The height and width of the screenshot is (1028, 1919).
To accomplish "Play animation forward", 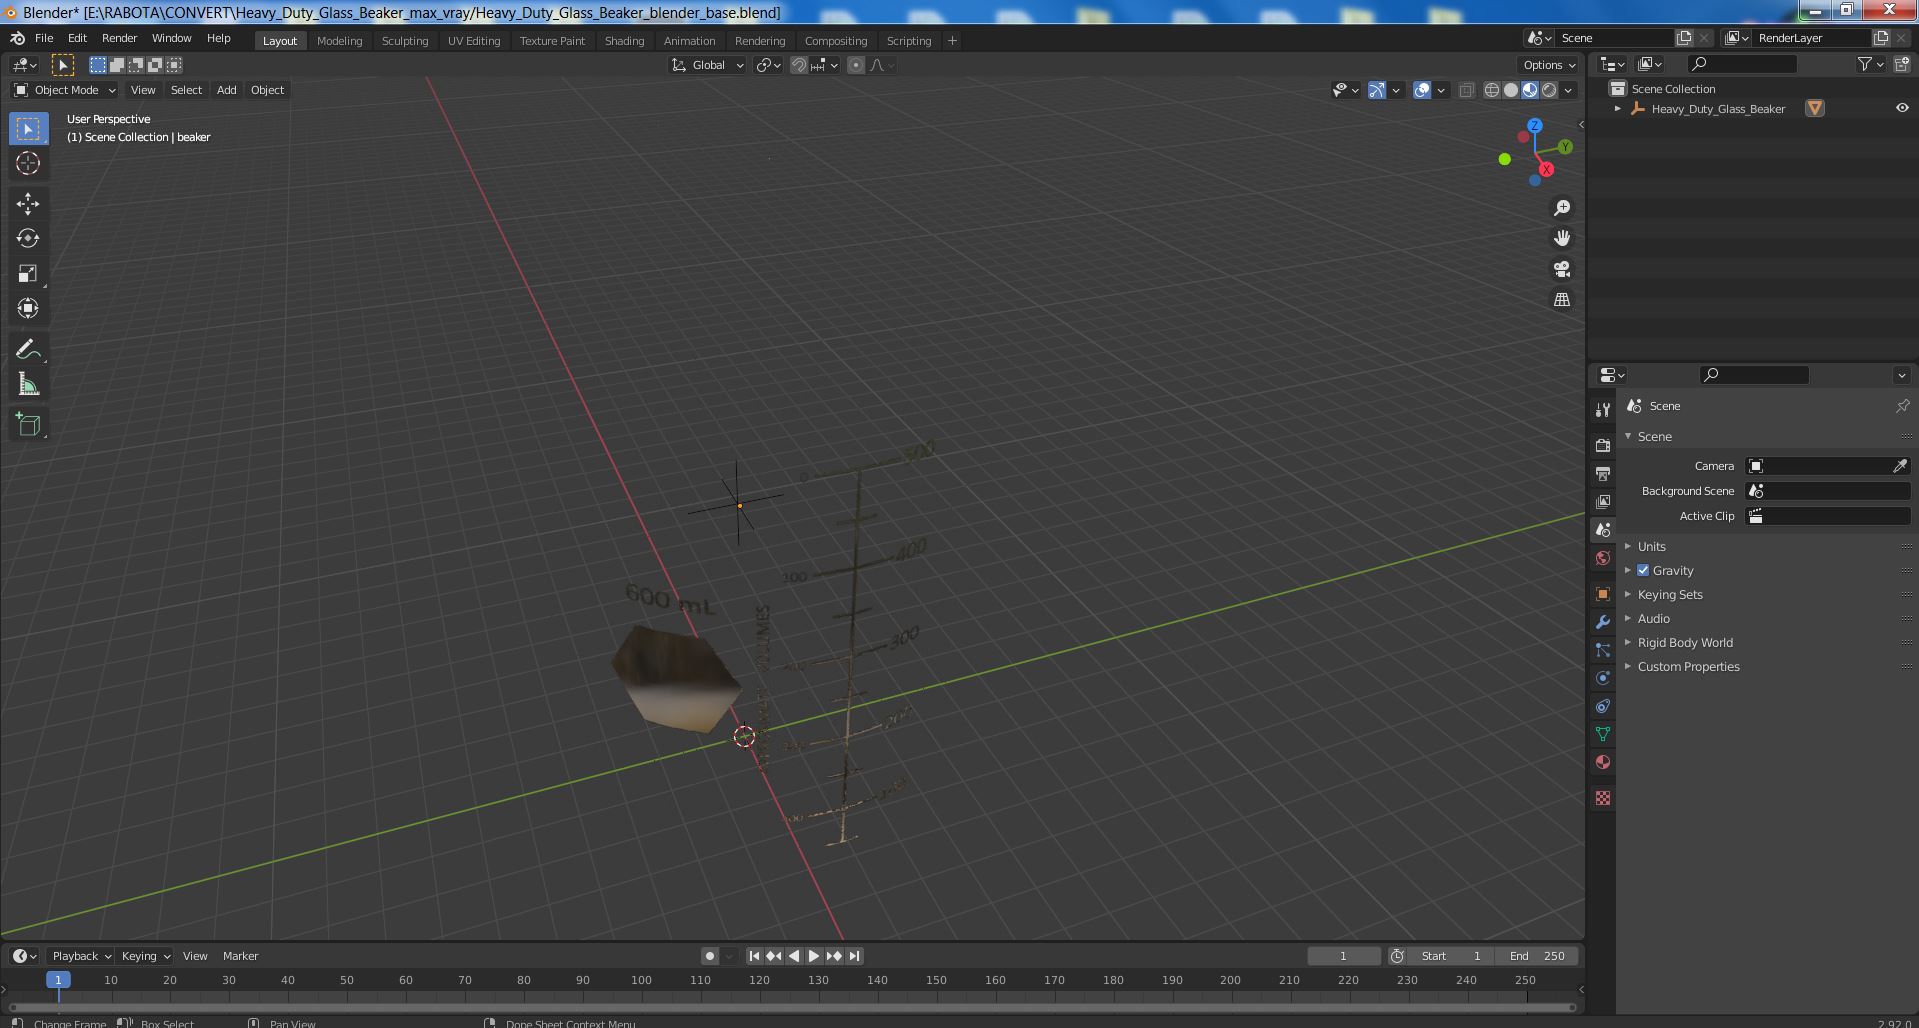I will [814, 956].
